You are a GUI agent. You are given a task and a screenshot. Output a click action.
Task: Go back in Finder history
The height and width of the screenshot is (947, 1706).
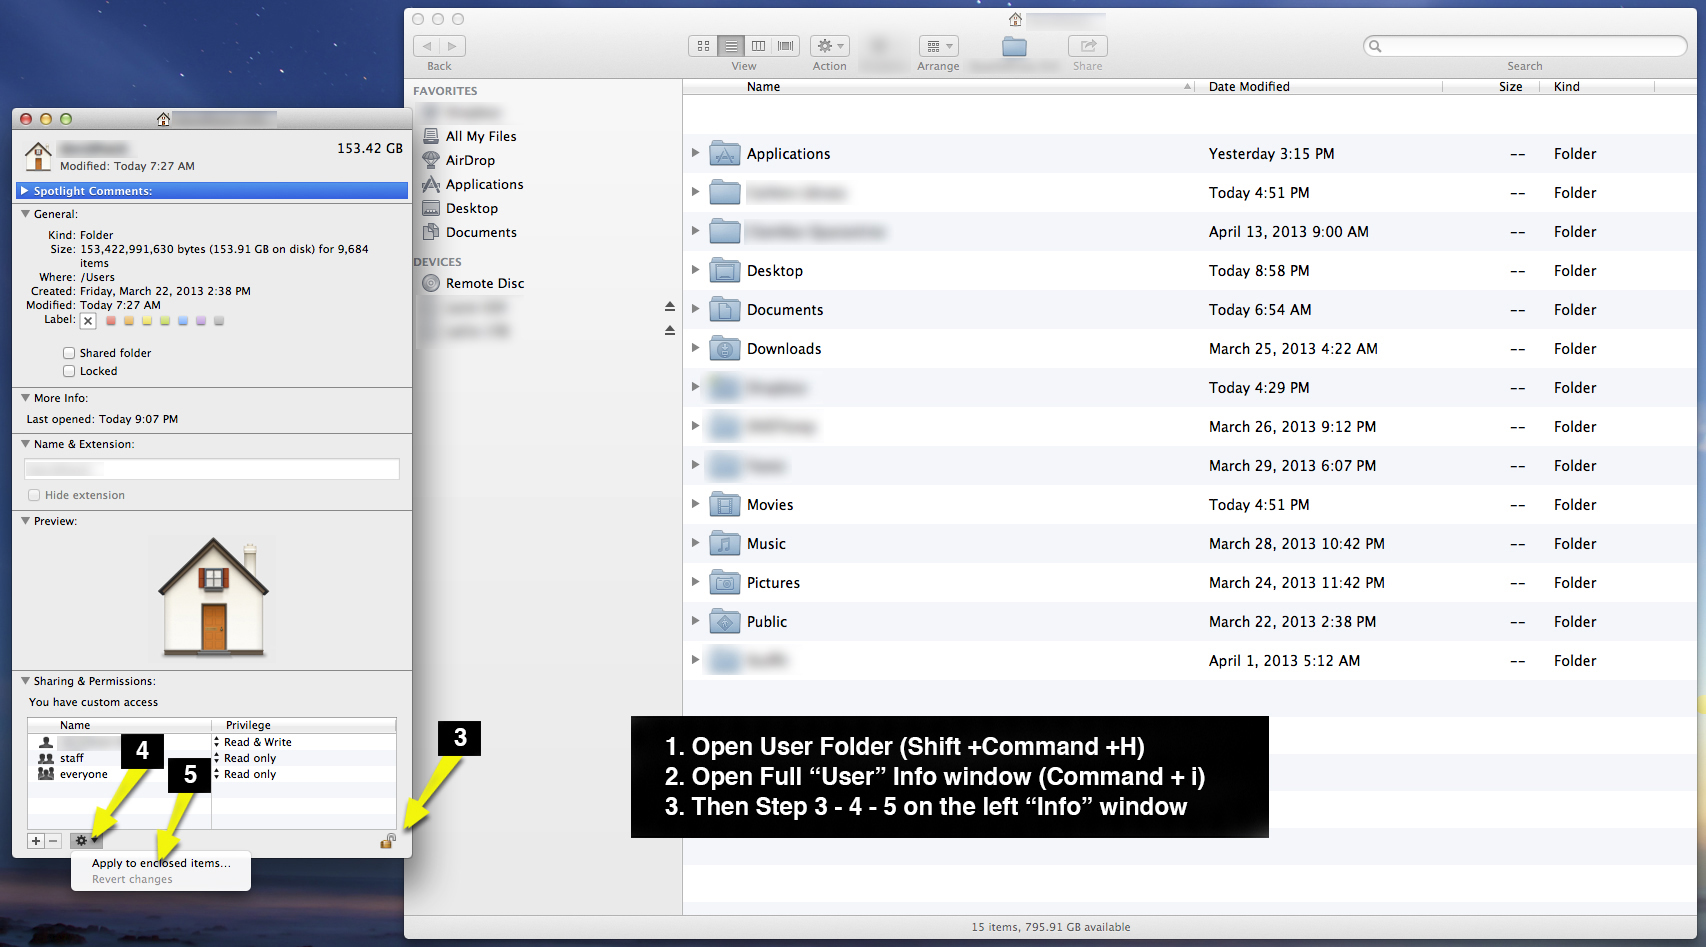click(x=427, y=46)
